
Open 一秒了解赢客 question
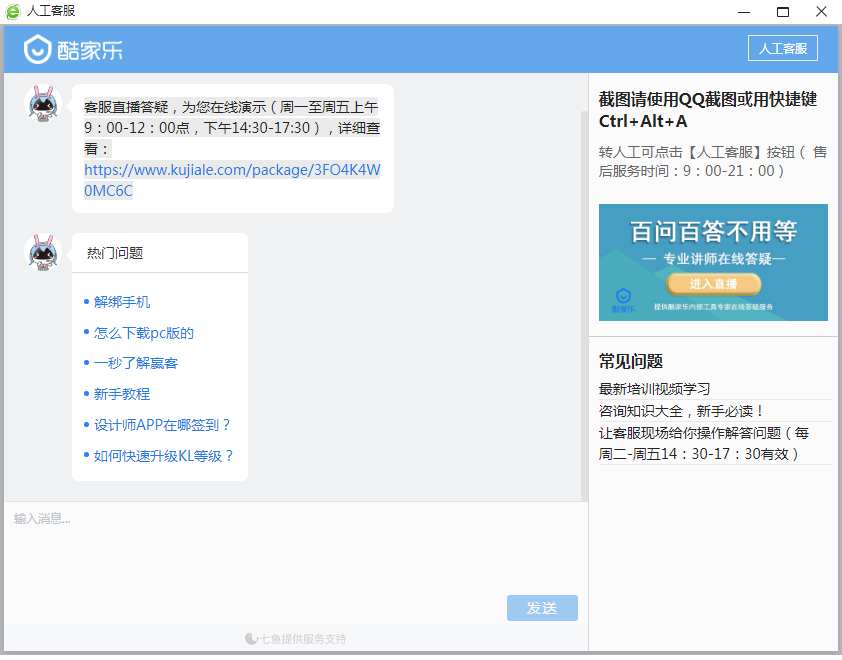pos(136,363)
